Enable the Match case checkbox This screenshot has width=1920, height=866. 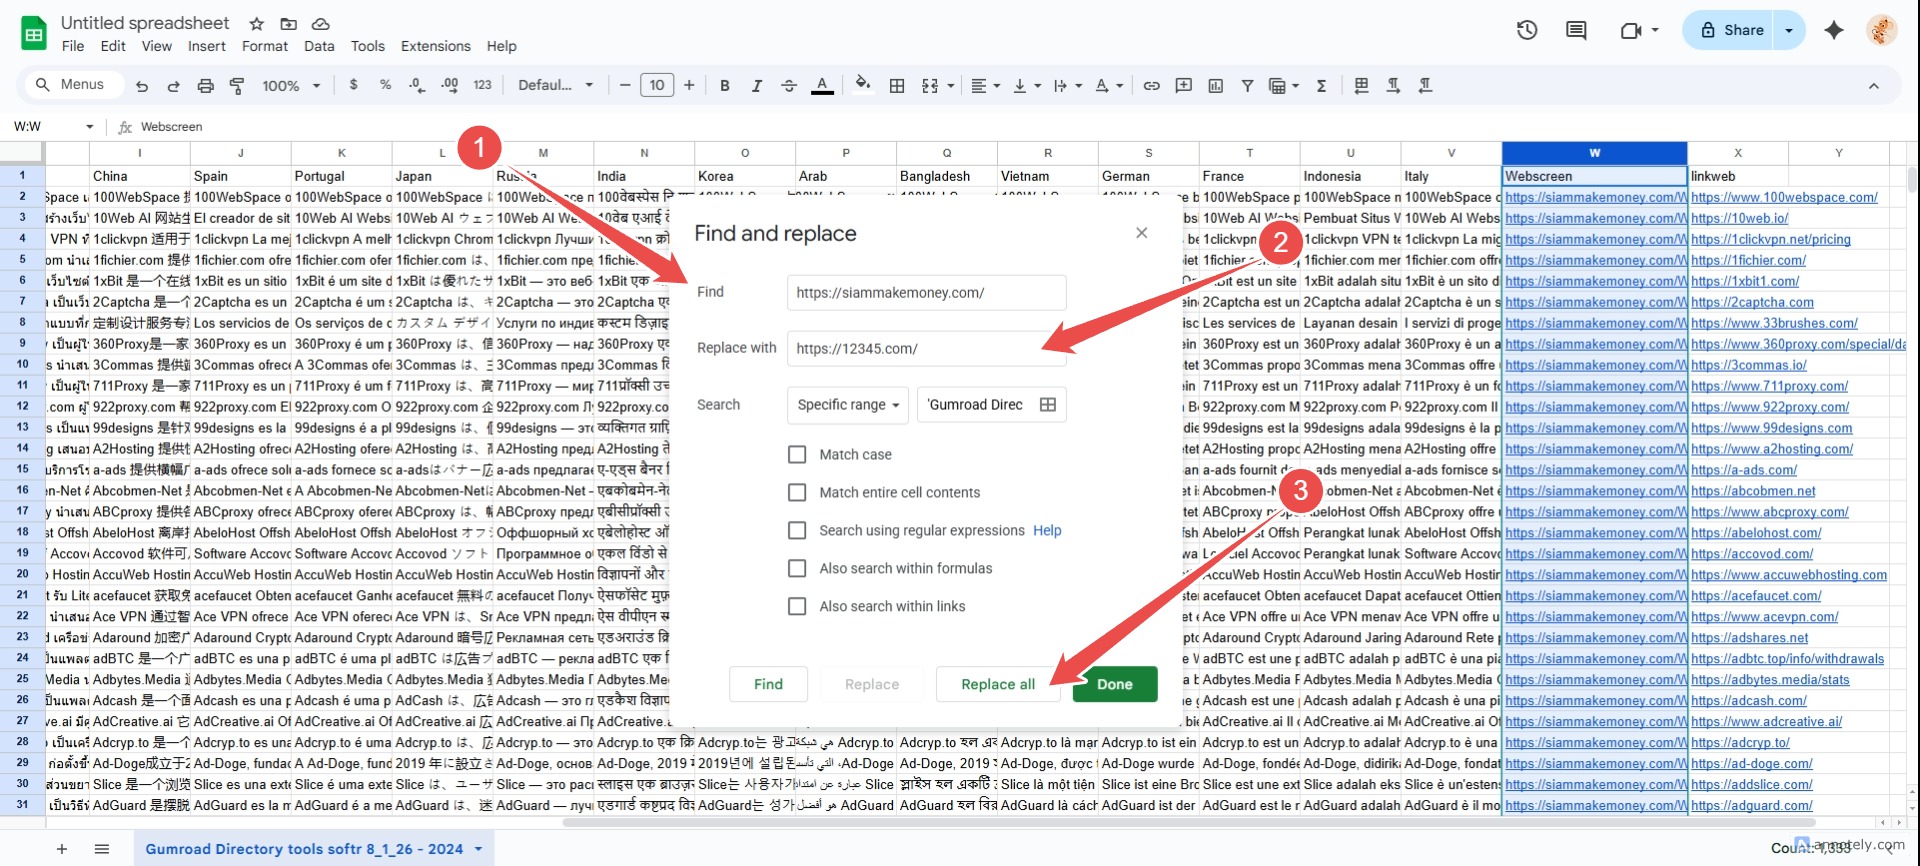tap(797, 455)
